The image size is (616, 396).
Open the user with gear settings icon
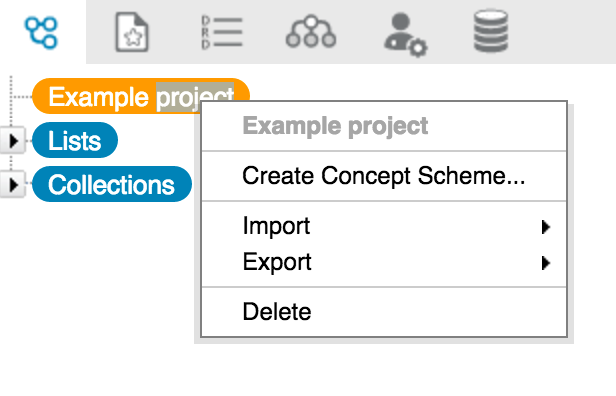click(405, 35)
